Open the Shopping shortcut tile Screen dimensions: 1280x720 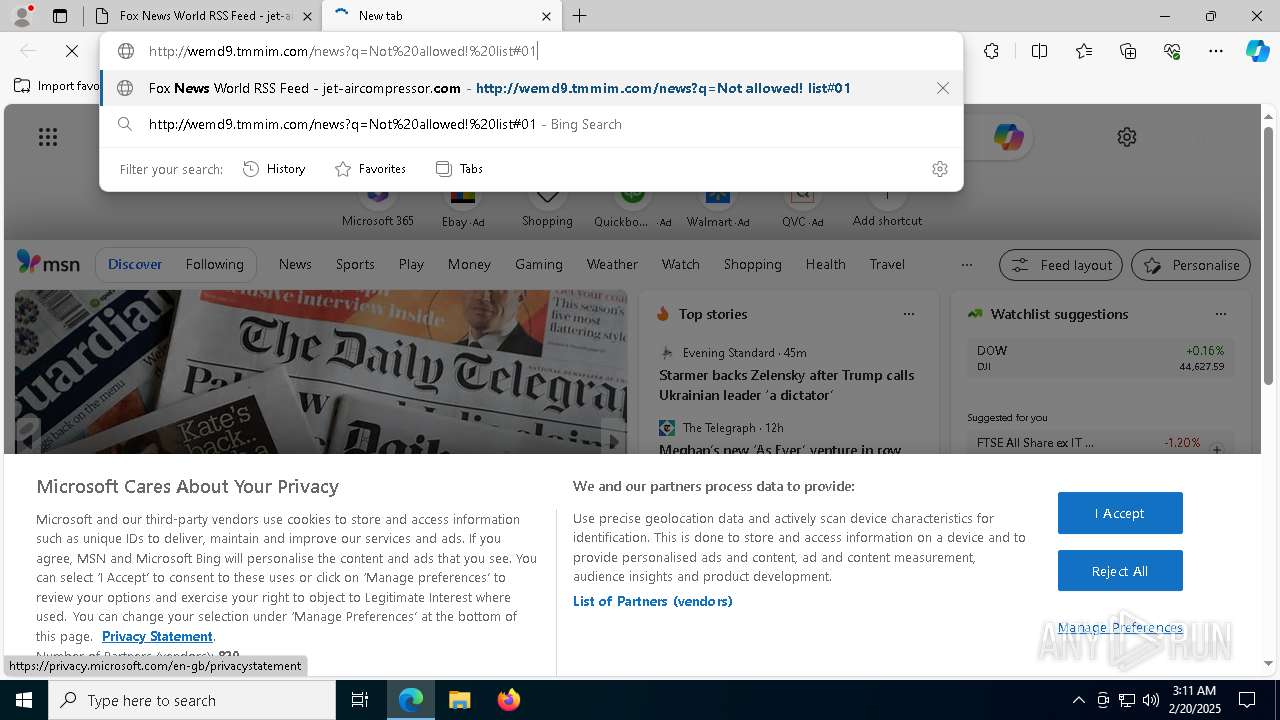547,208
